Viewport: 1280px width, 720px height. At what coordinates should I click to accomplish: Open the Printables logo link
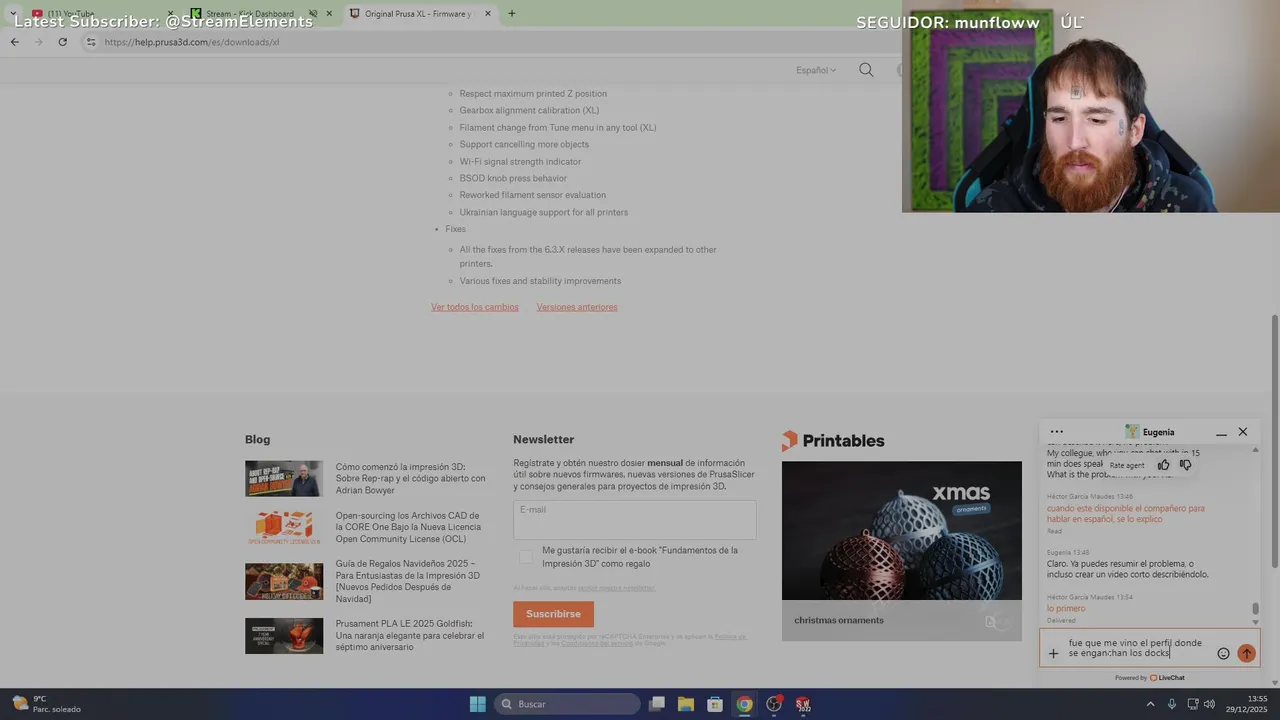tap(833, 440)
